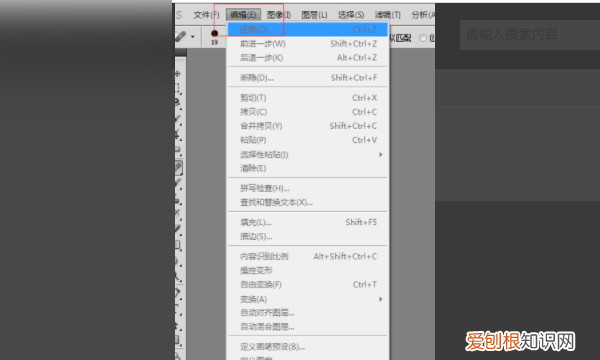Select the 渐隐(D)... menu entry

(x=308, y=78)
